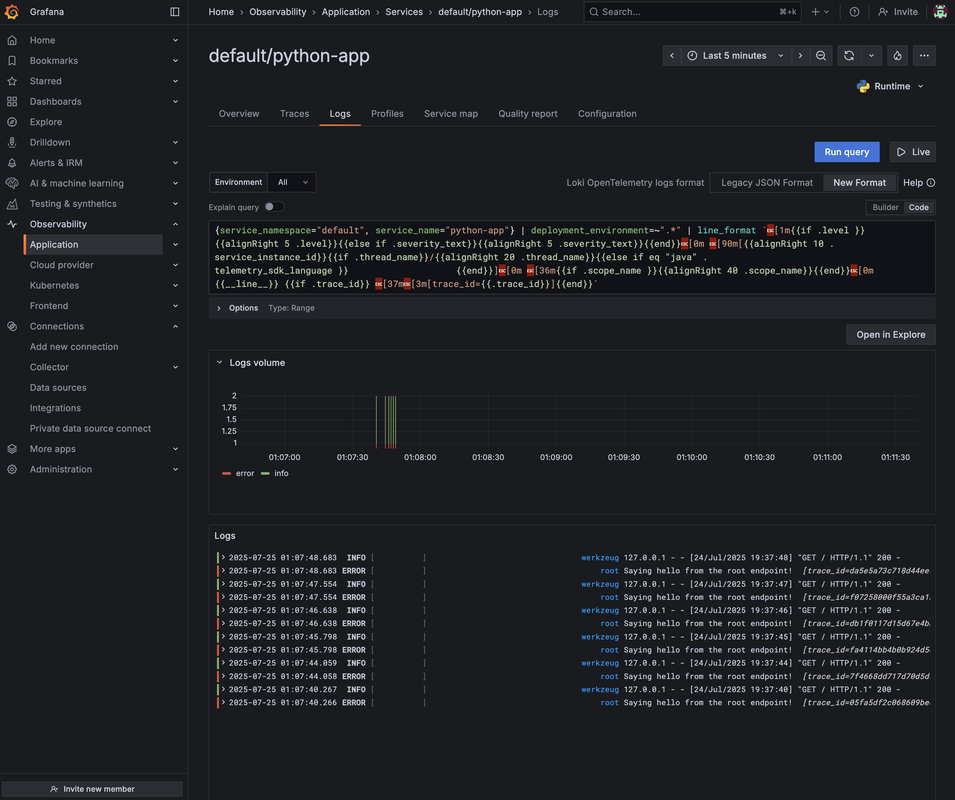Switch to the Configuration tab

[x=607, y=114]
